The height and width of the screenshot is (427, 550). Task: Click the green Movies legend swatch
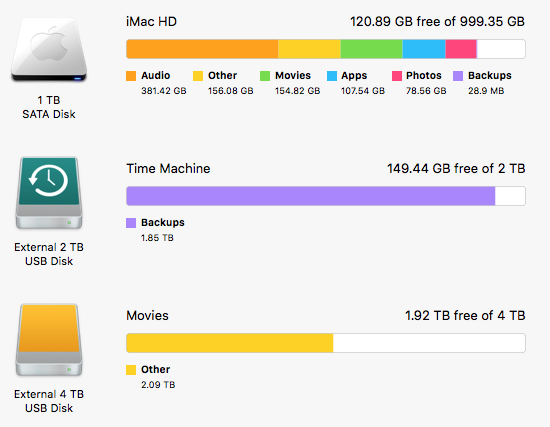point(265,76)
